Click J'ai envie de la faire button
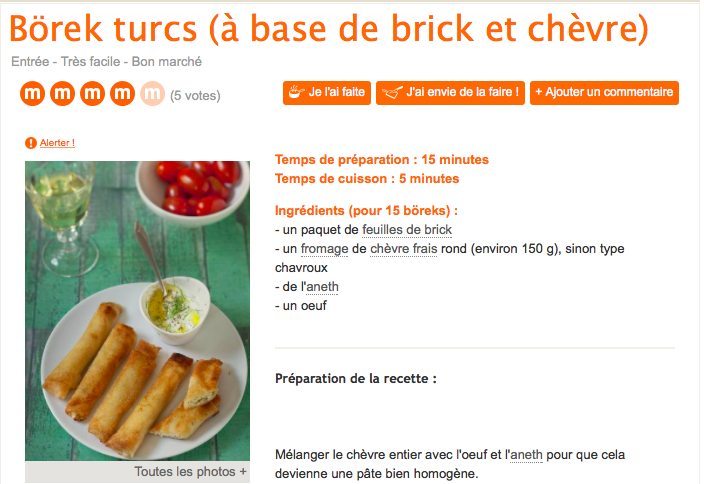The height and width of the screenshot is (484, 704). [x=450, y=92]
